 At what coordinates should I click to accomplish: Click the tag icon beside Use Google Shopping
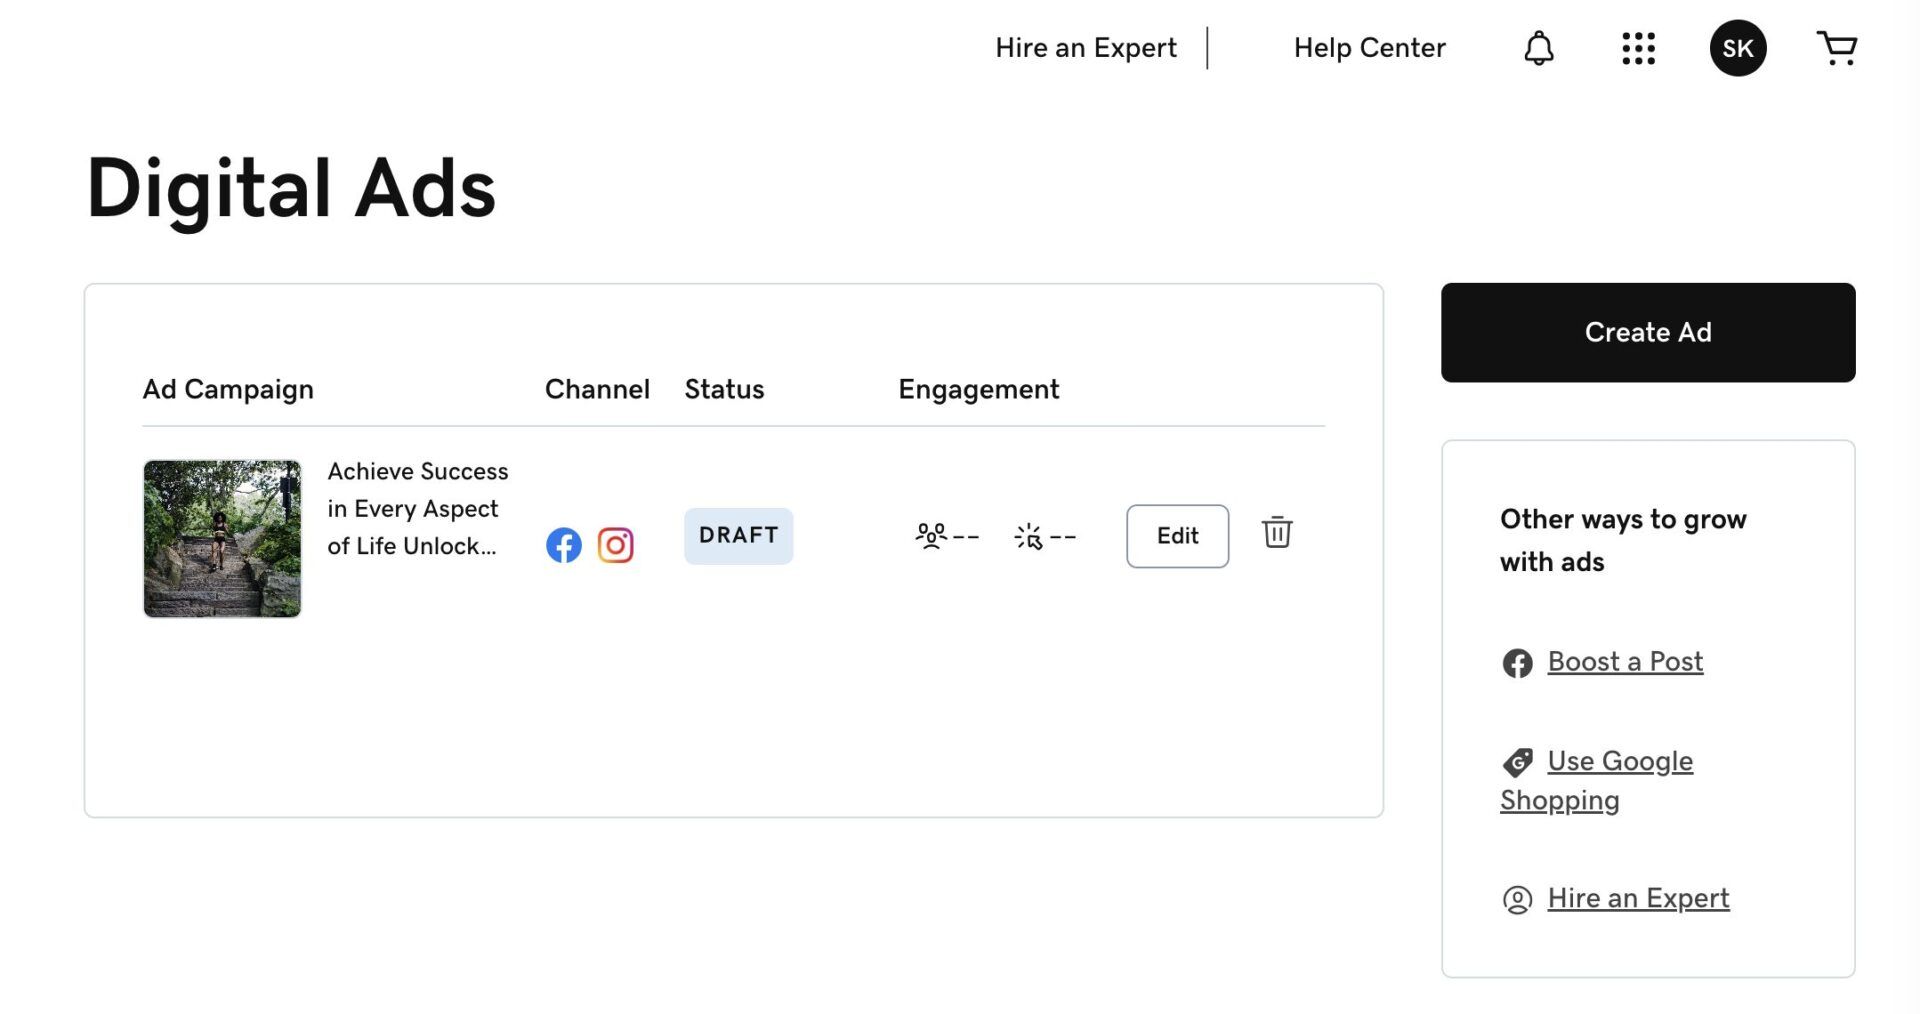coord(1517,763)
